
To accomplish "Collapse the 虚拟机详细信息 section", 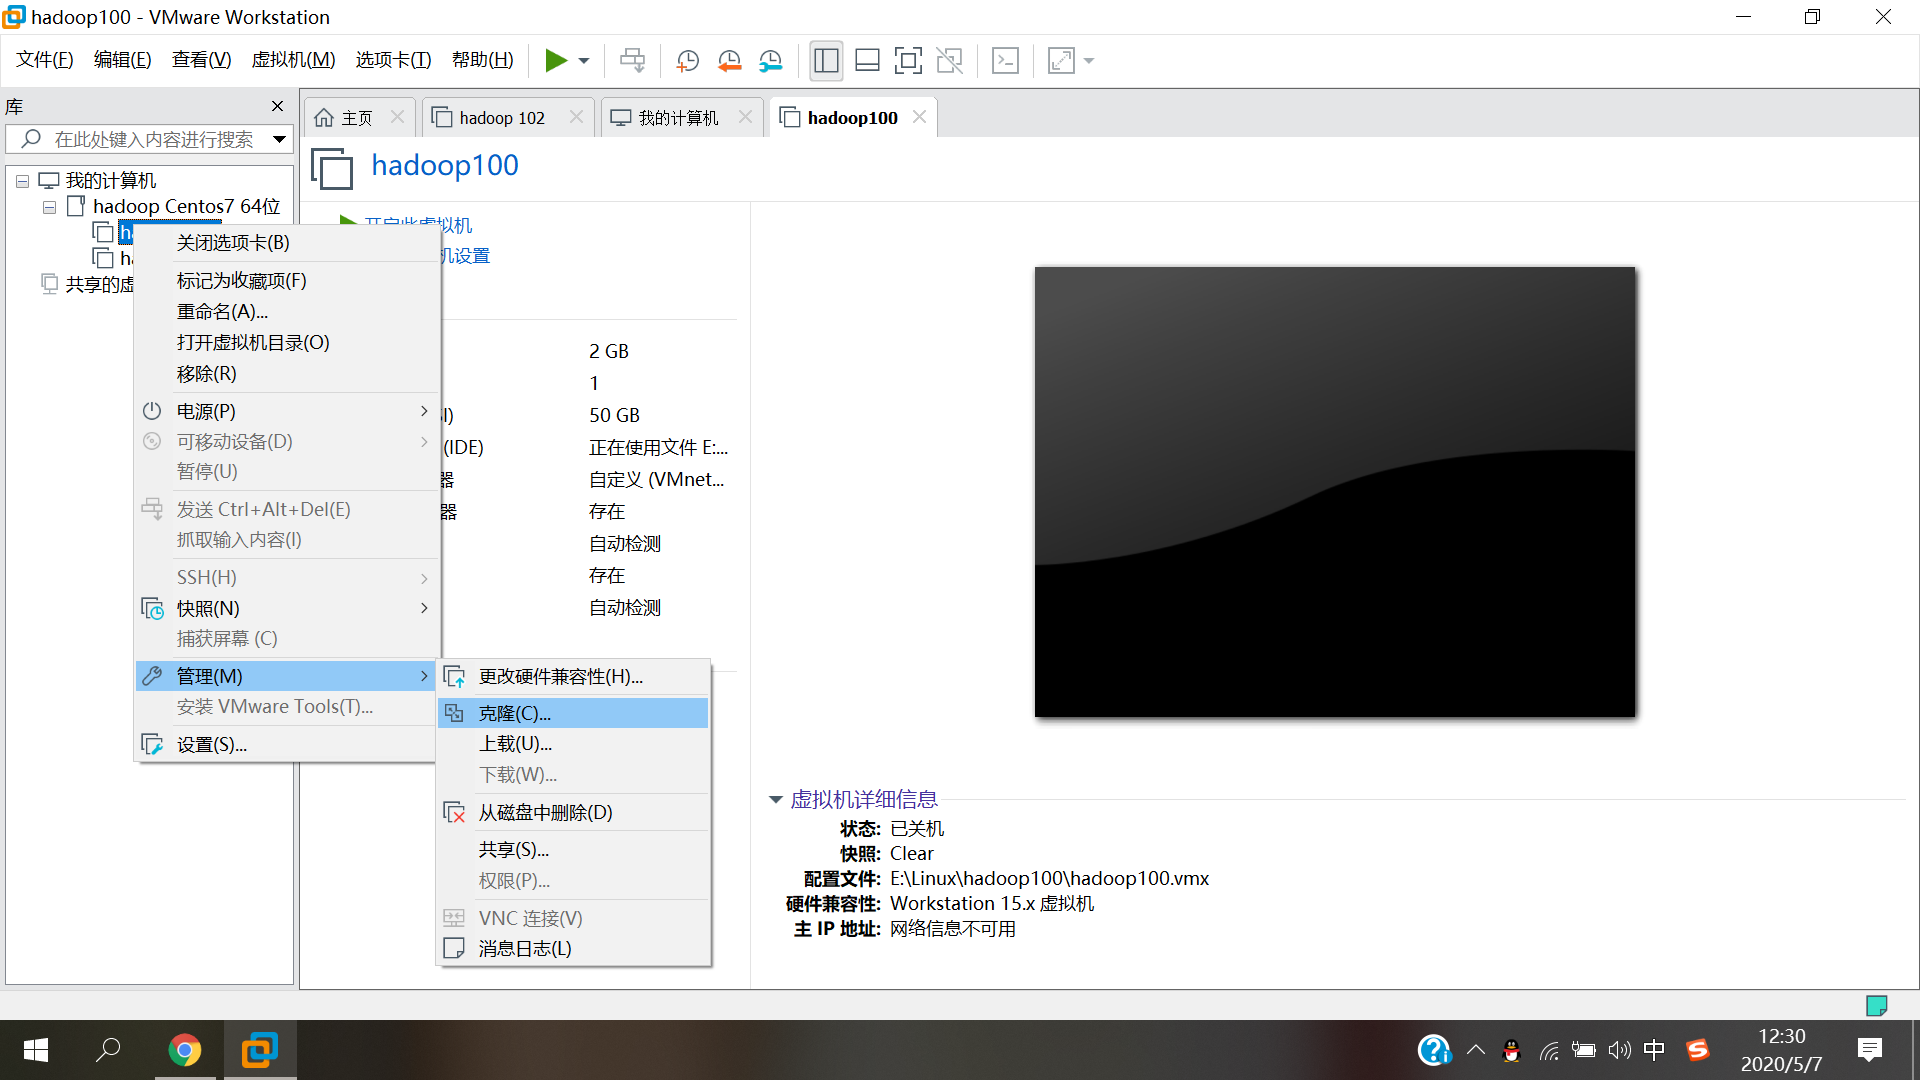I will point(775,799).
